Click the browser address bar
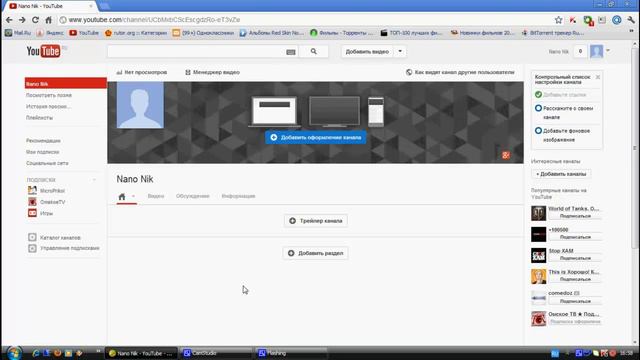 click(x=306, y=20)
